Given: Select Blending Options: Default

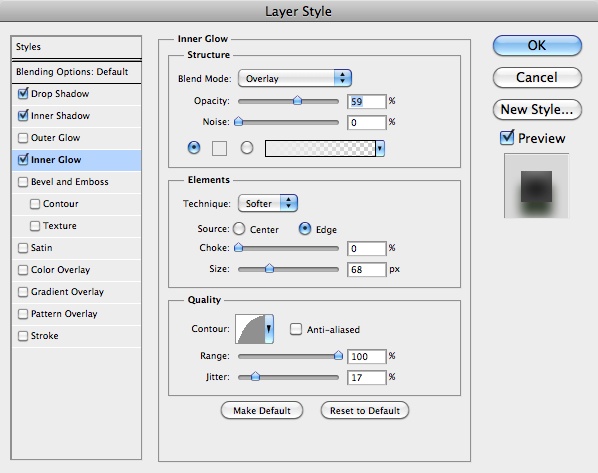Looking at the screenshot, I should 76,72.
